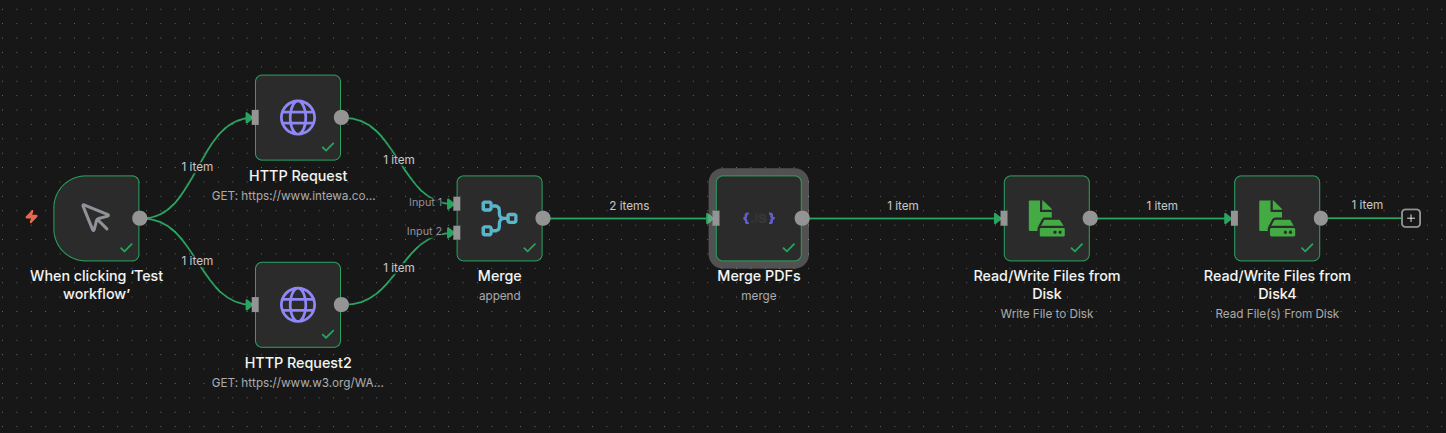The image size is (1446, 433).
Task: Open the Merge append node icon
Action: [498, 218]
